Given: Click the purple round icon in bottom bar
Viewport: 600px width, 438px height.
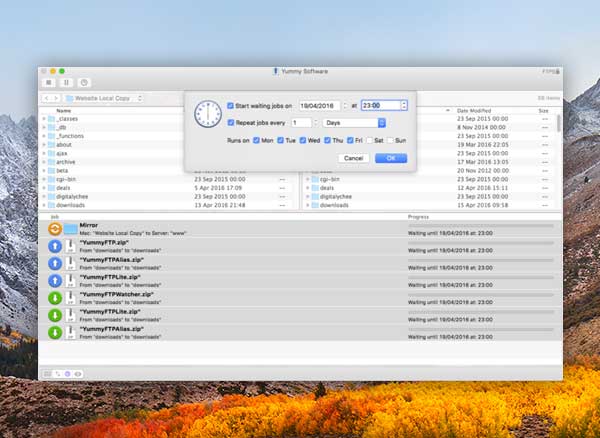Looking at the screenshot, I should pyautogui.click(x=67, y=374).
